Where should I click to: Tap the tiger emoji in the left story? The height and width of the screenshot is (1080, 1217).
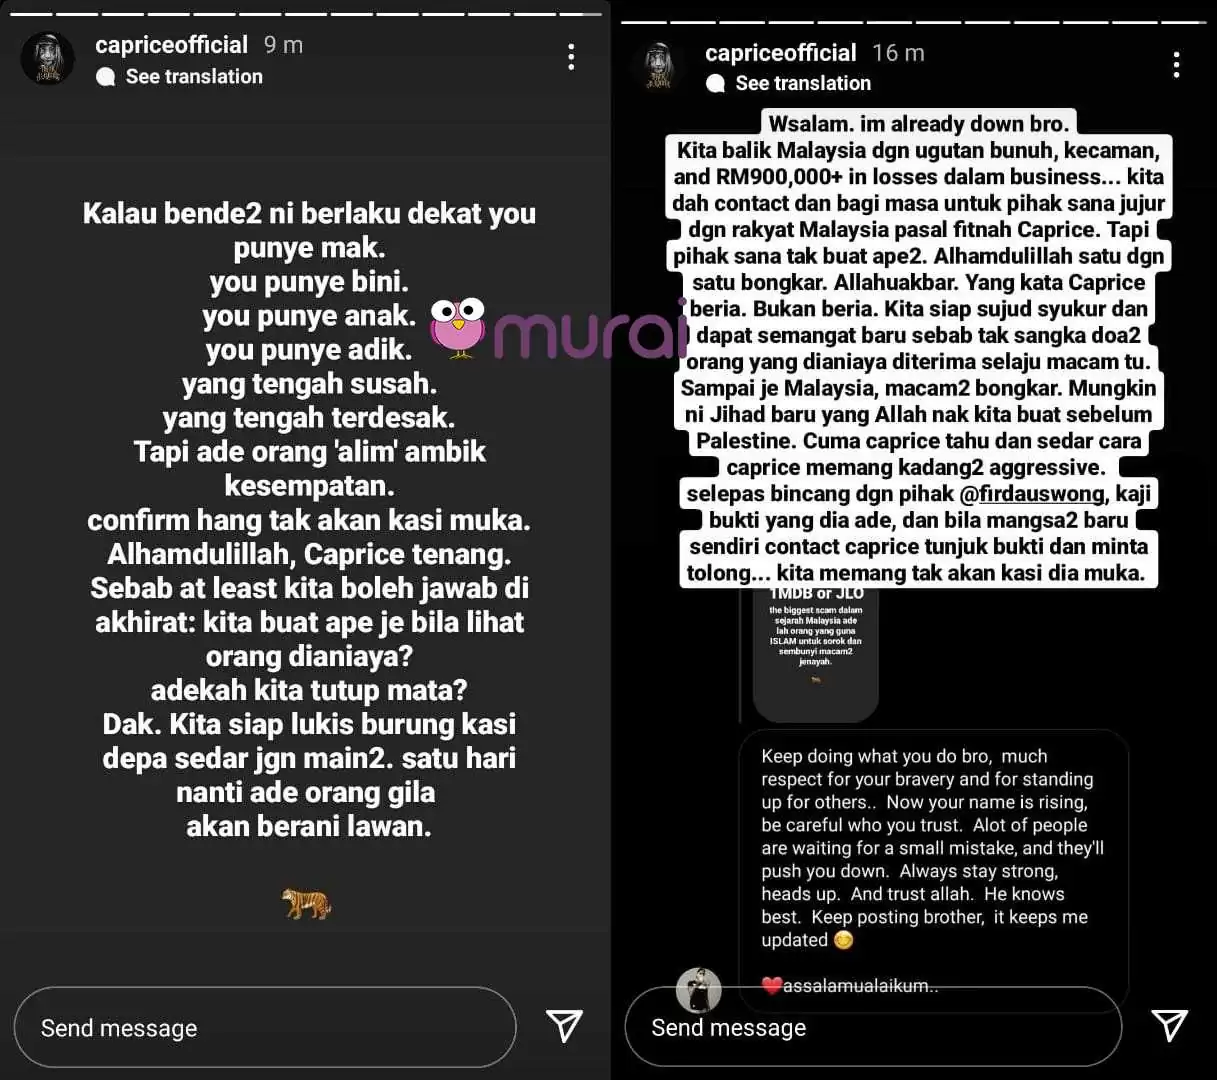click(306, 903)
